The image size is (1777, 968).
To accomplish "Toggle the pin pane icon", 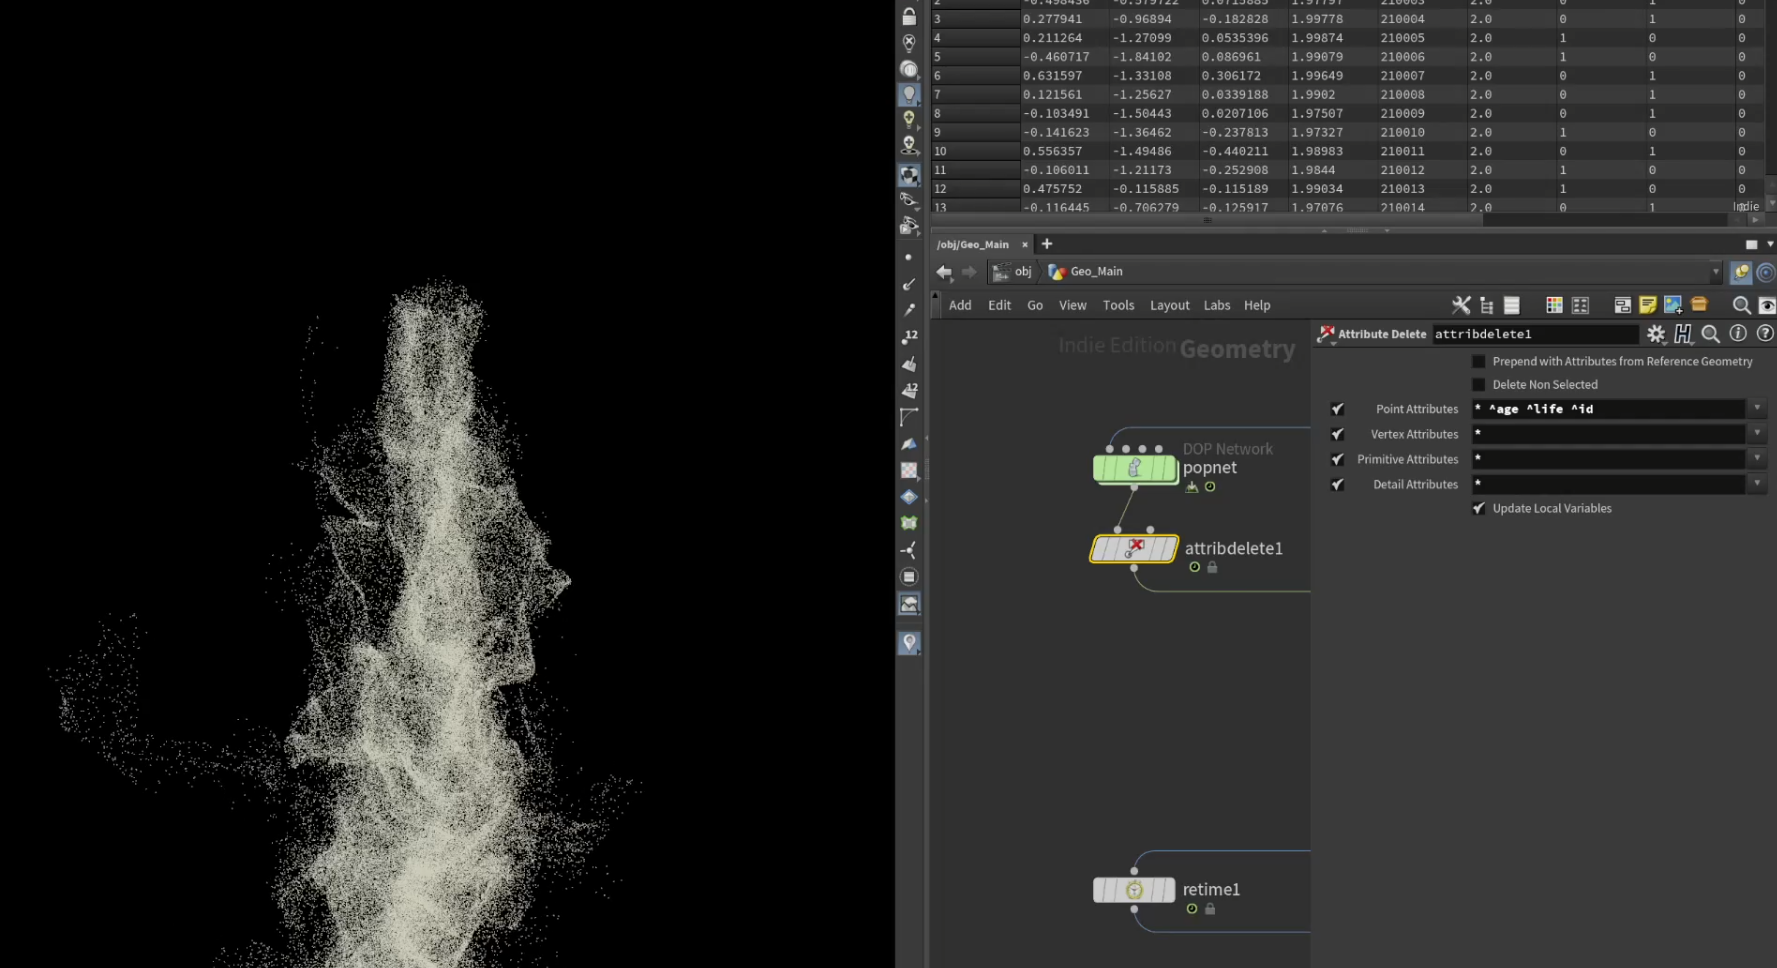I will (1741, 272).
